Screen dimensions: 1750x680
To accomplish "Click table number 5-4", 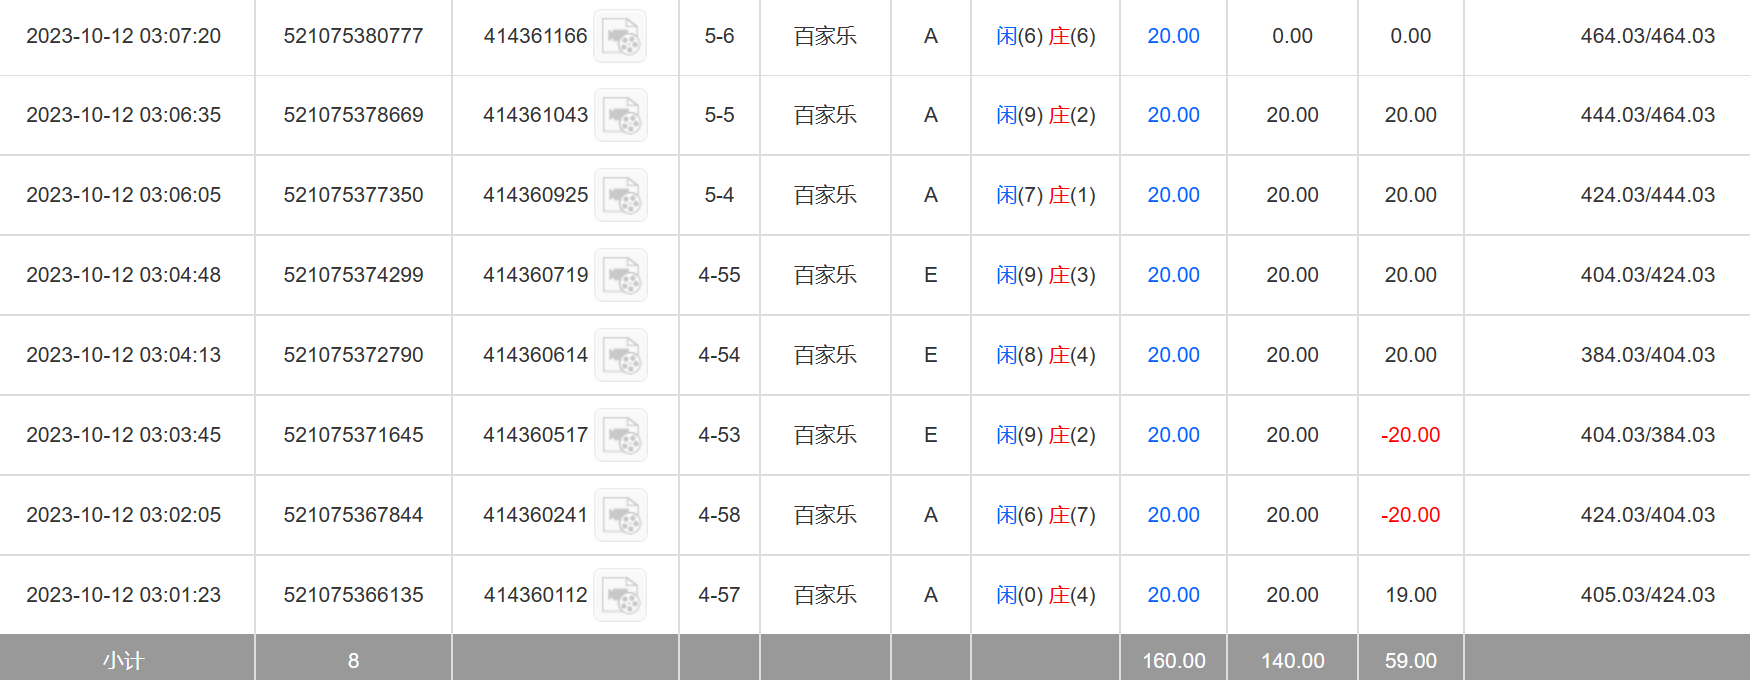I will [x=719, y=195].
